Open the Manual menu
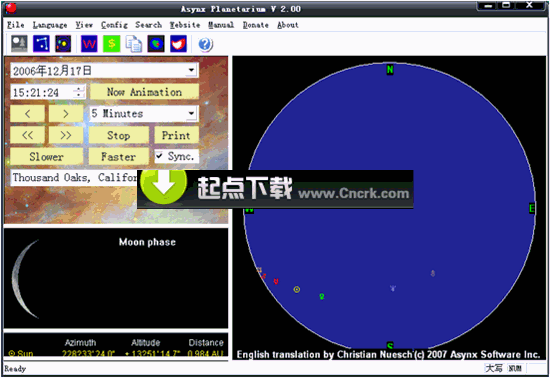Viewport: 550px width, 378px height. (x=221, y=25)
